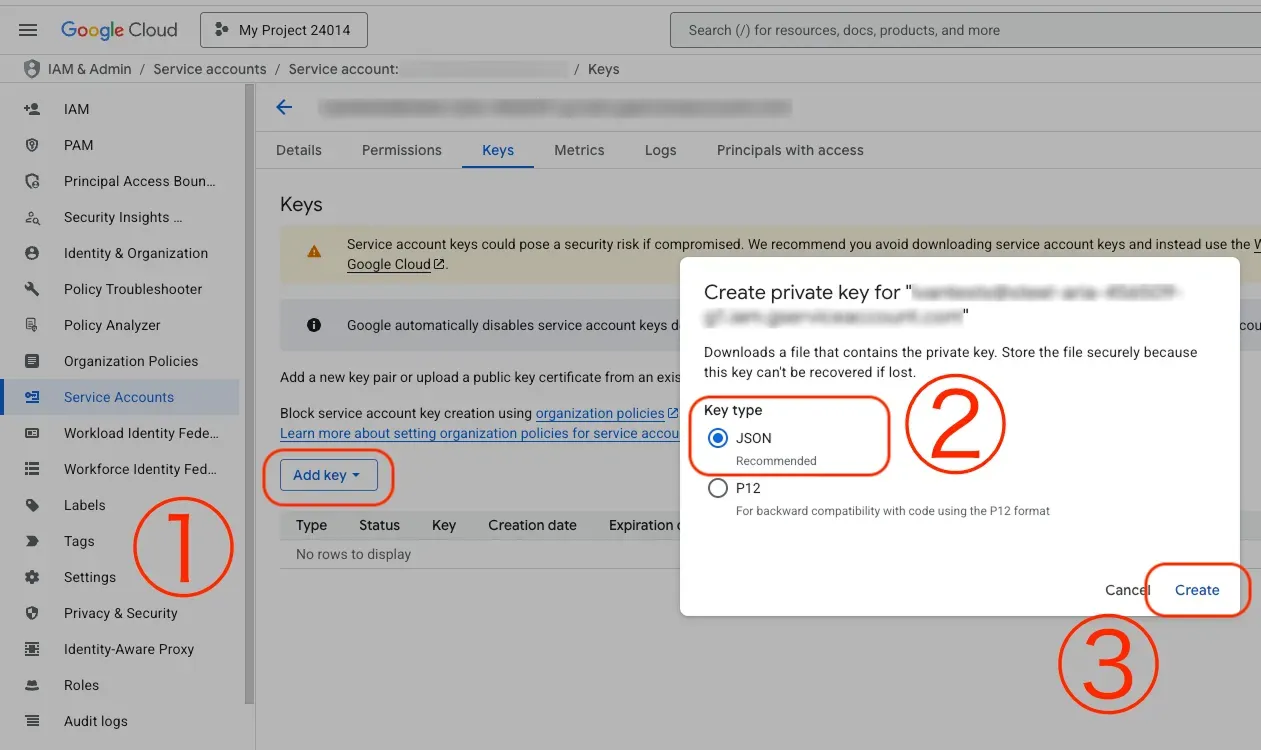Switch to the Metrics tab
The height and width of the screenshot is (750, 1261).
579,150
